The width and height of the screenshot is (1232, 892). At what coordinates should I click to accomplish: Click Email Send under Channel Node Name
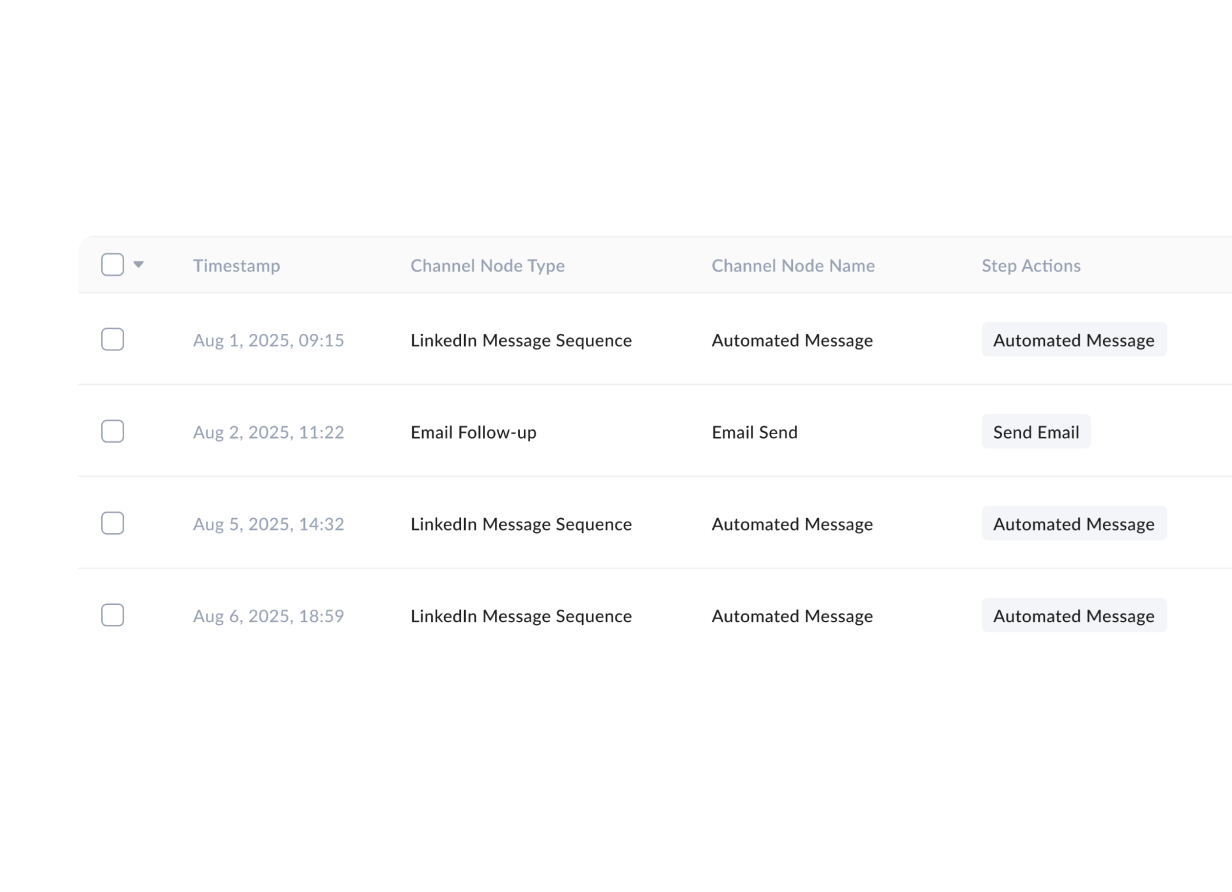pyautogui.click(x=754, y=431)
